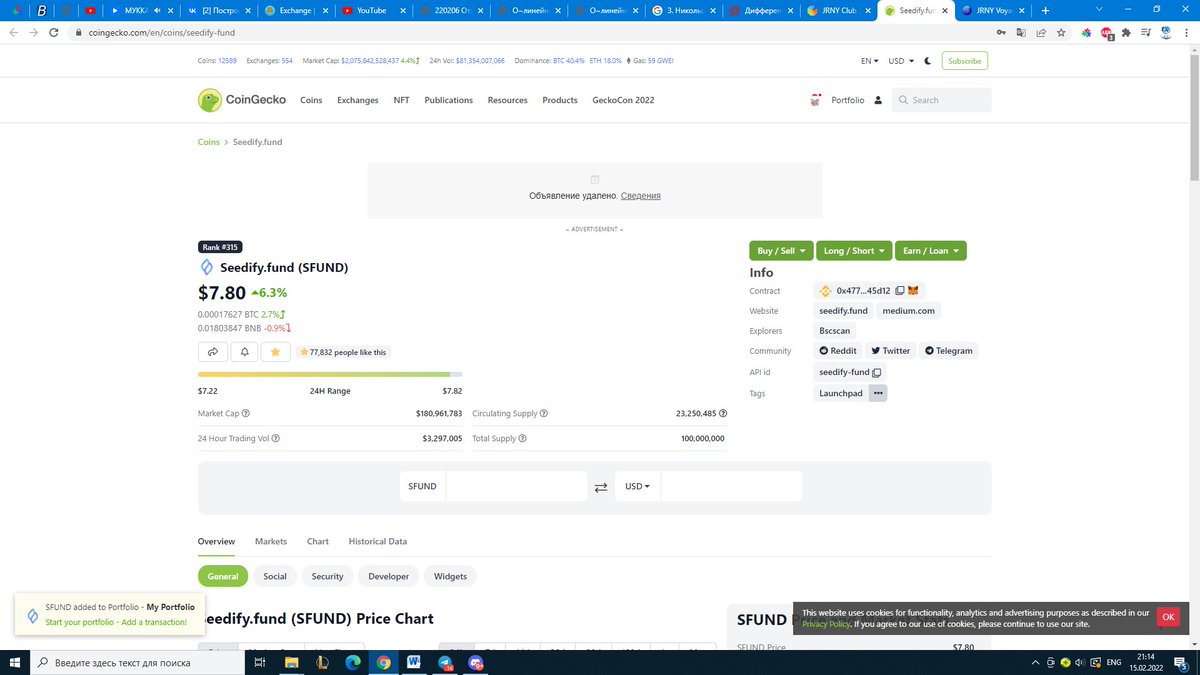
Task: Copy the contract address with the copy icon
Action: point(900,291)
